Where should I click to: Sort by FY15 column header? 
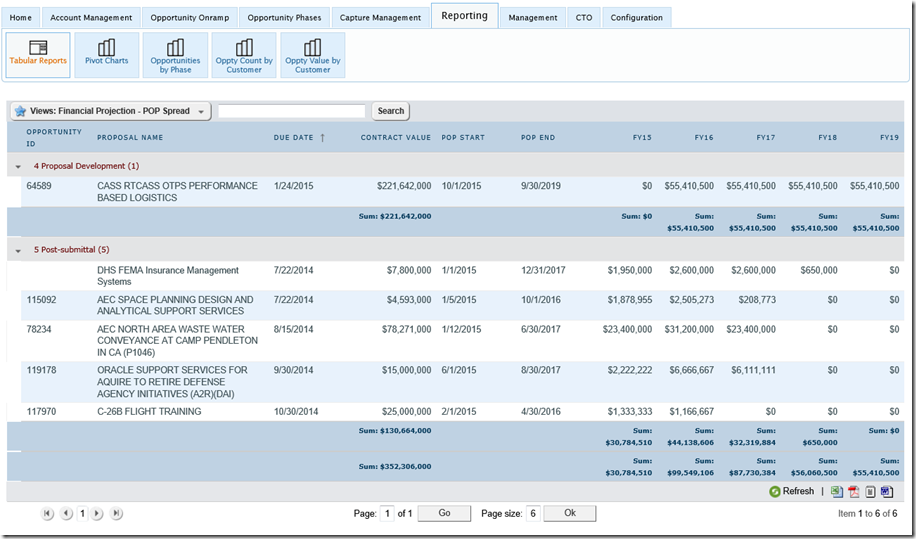click(x=642, y=138)
